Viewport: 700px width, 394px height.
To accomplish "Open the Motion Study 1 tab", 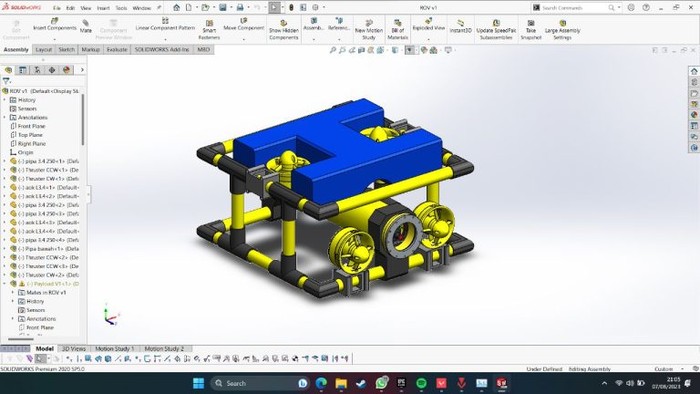I will point(114,348).
